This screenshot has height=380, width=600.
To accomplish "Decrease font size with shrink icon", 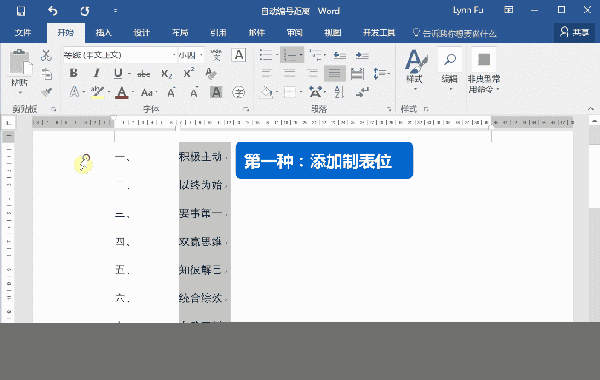I will tap(194, 92).
